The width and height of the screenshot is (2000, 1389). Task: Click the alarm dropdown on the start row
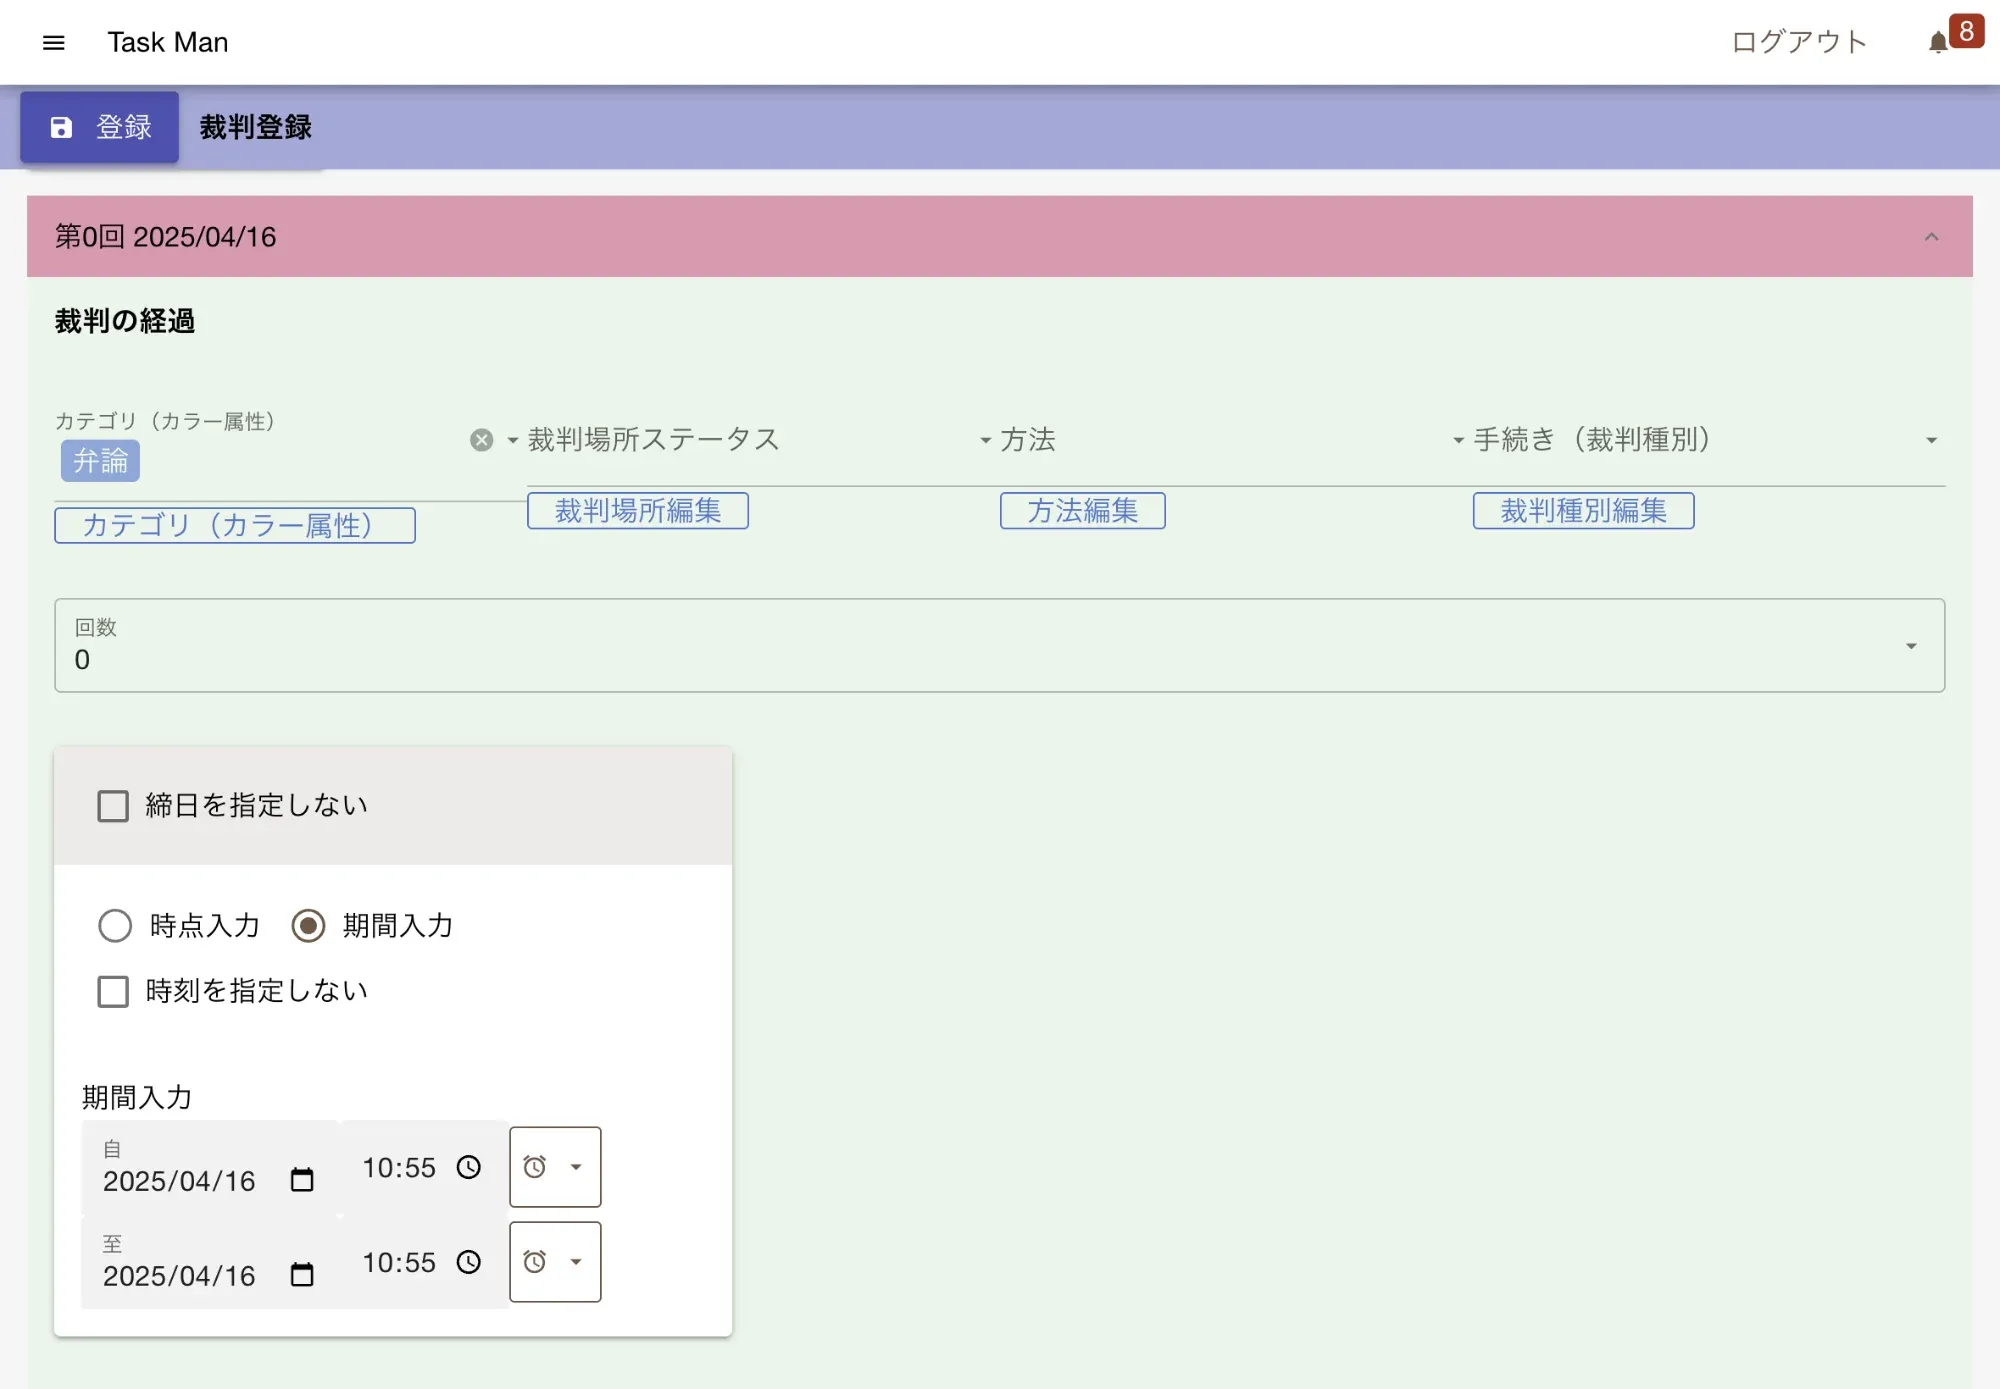[x=555, y=1167]
